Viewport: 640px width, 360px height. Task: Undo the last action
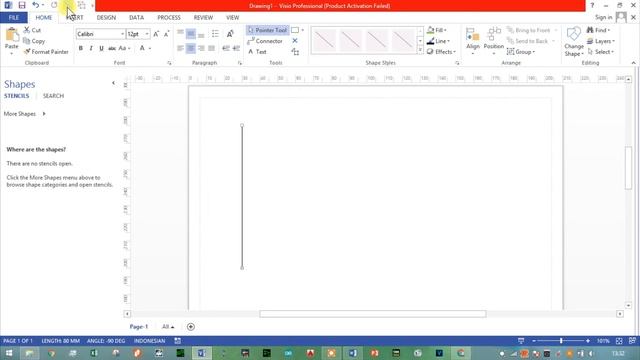point(36,5)
